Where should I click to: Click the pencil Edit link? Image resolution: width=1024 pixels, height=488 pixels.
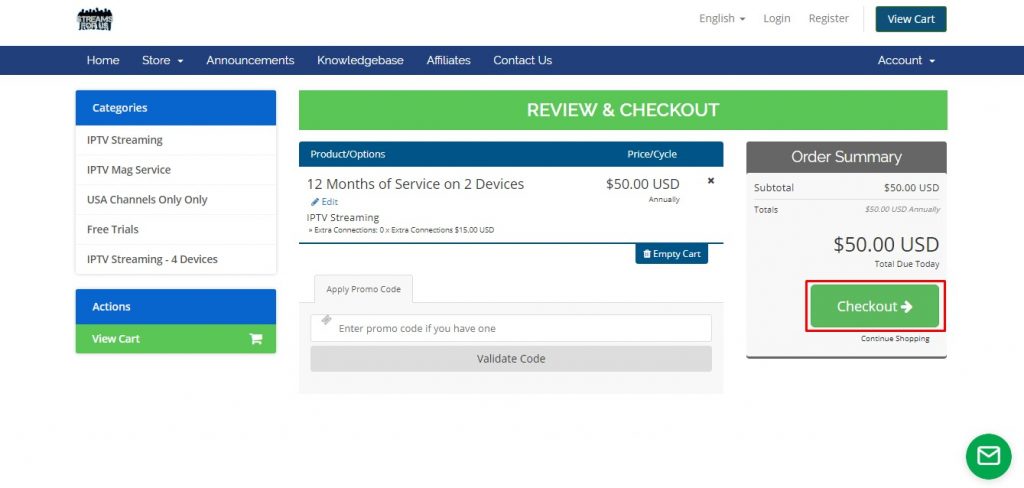324,202
